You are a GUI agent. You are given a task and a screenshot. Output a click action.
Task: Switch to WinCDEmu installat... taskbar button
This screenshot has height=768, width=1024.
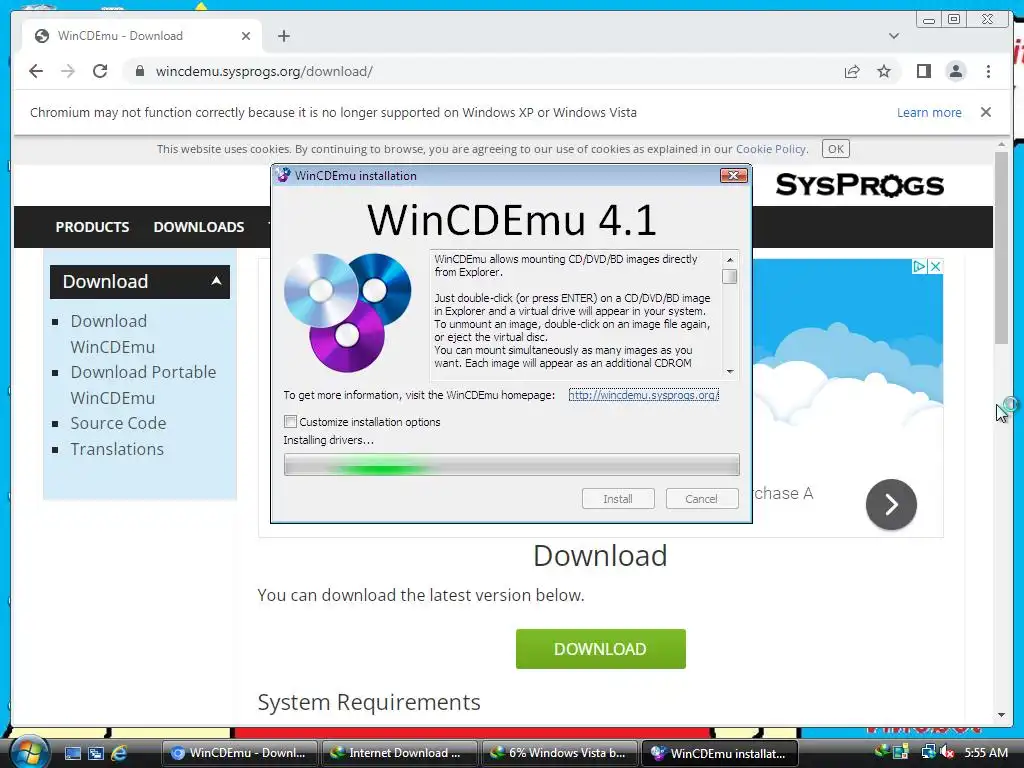[720, 753]
